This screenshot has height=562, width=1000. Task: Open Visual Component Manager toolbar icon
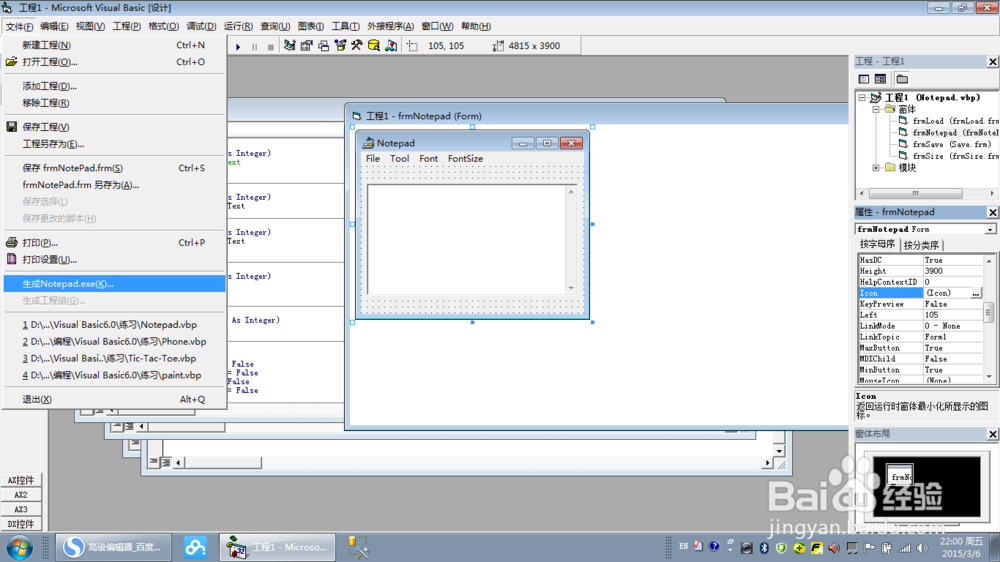pyautogui.click(x=391, y=46)
